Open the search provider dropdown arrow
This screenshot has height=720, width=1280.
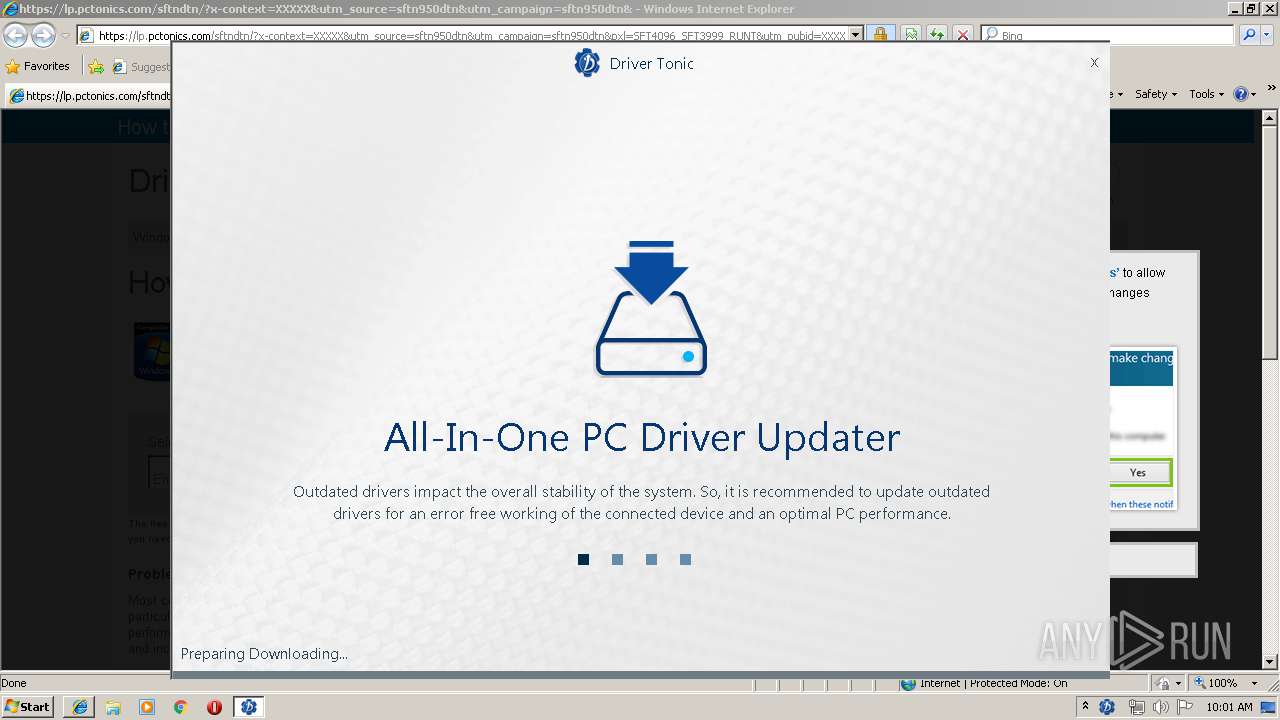click(1266, 35)
